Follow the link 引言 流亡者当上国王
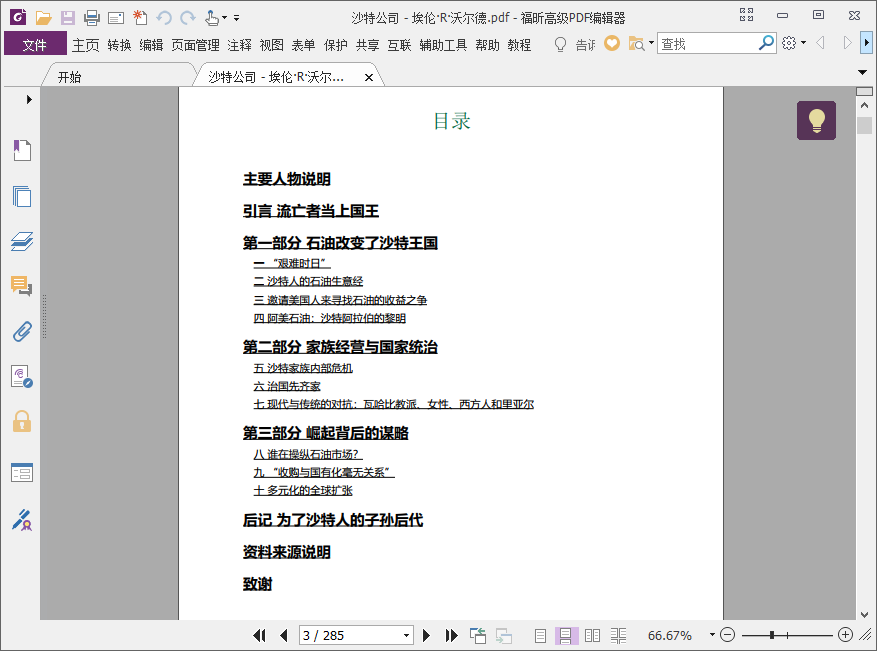Viewport: 877px width, 651px height. (310, 211)
